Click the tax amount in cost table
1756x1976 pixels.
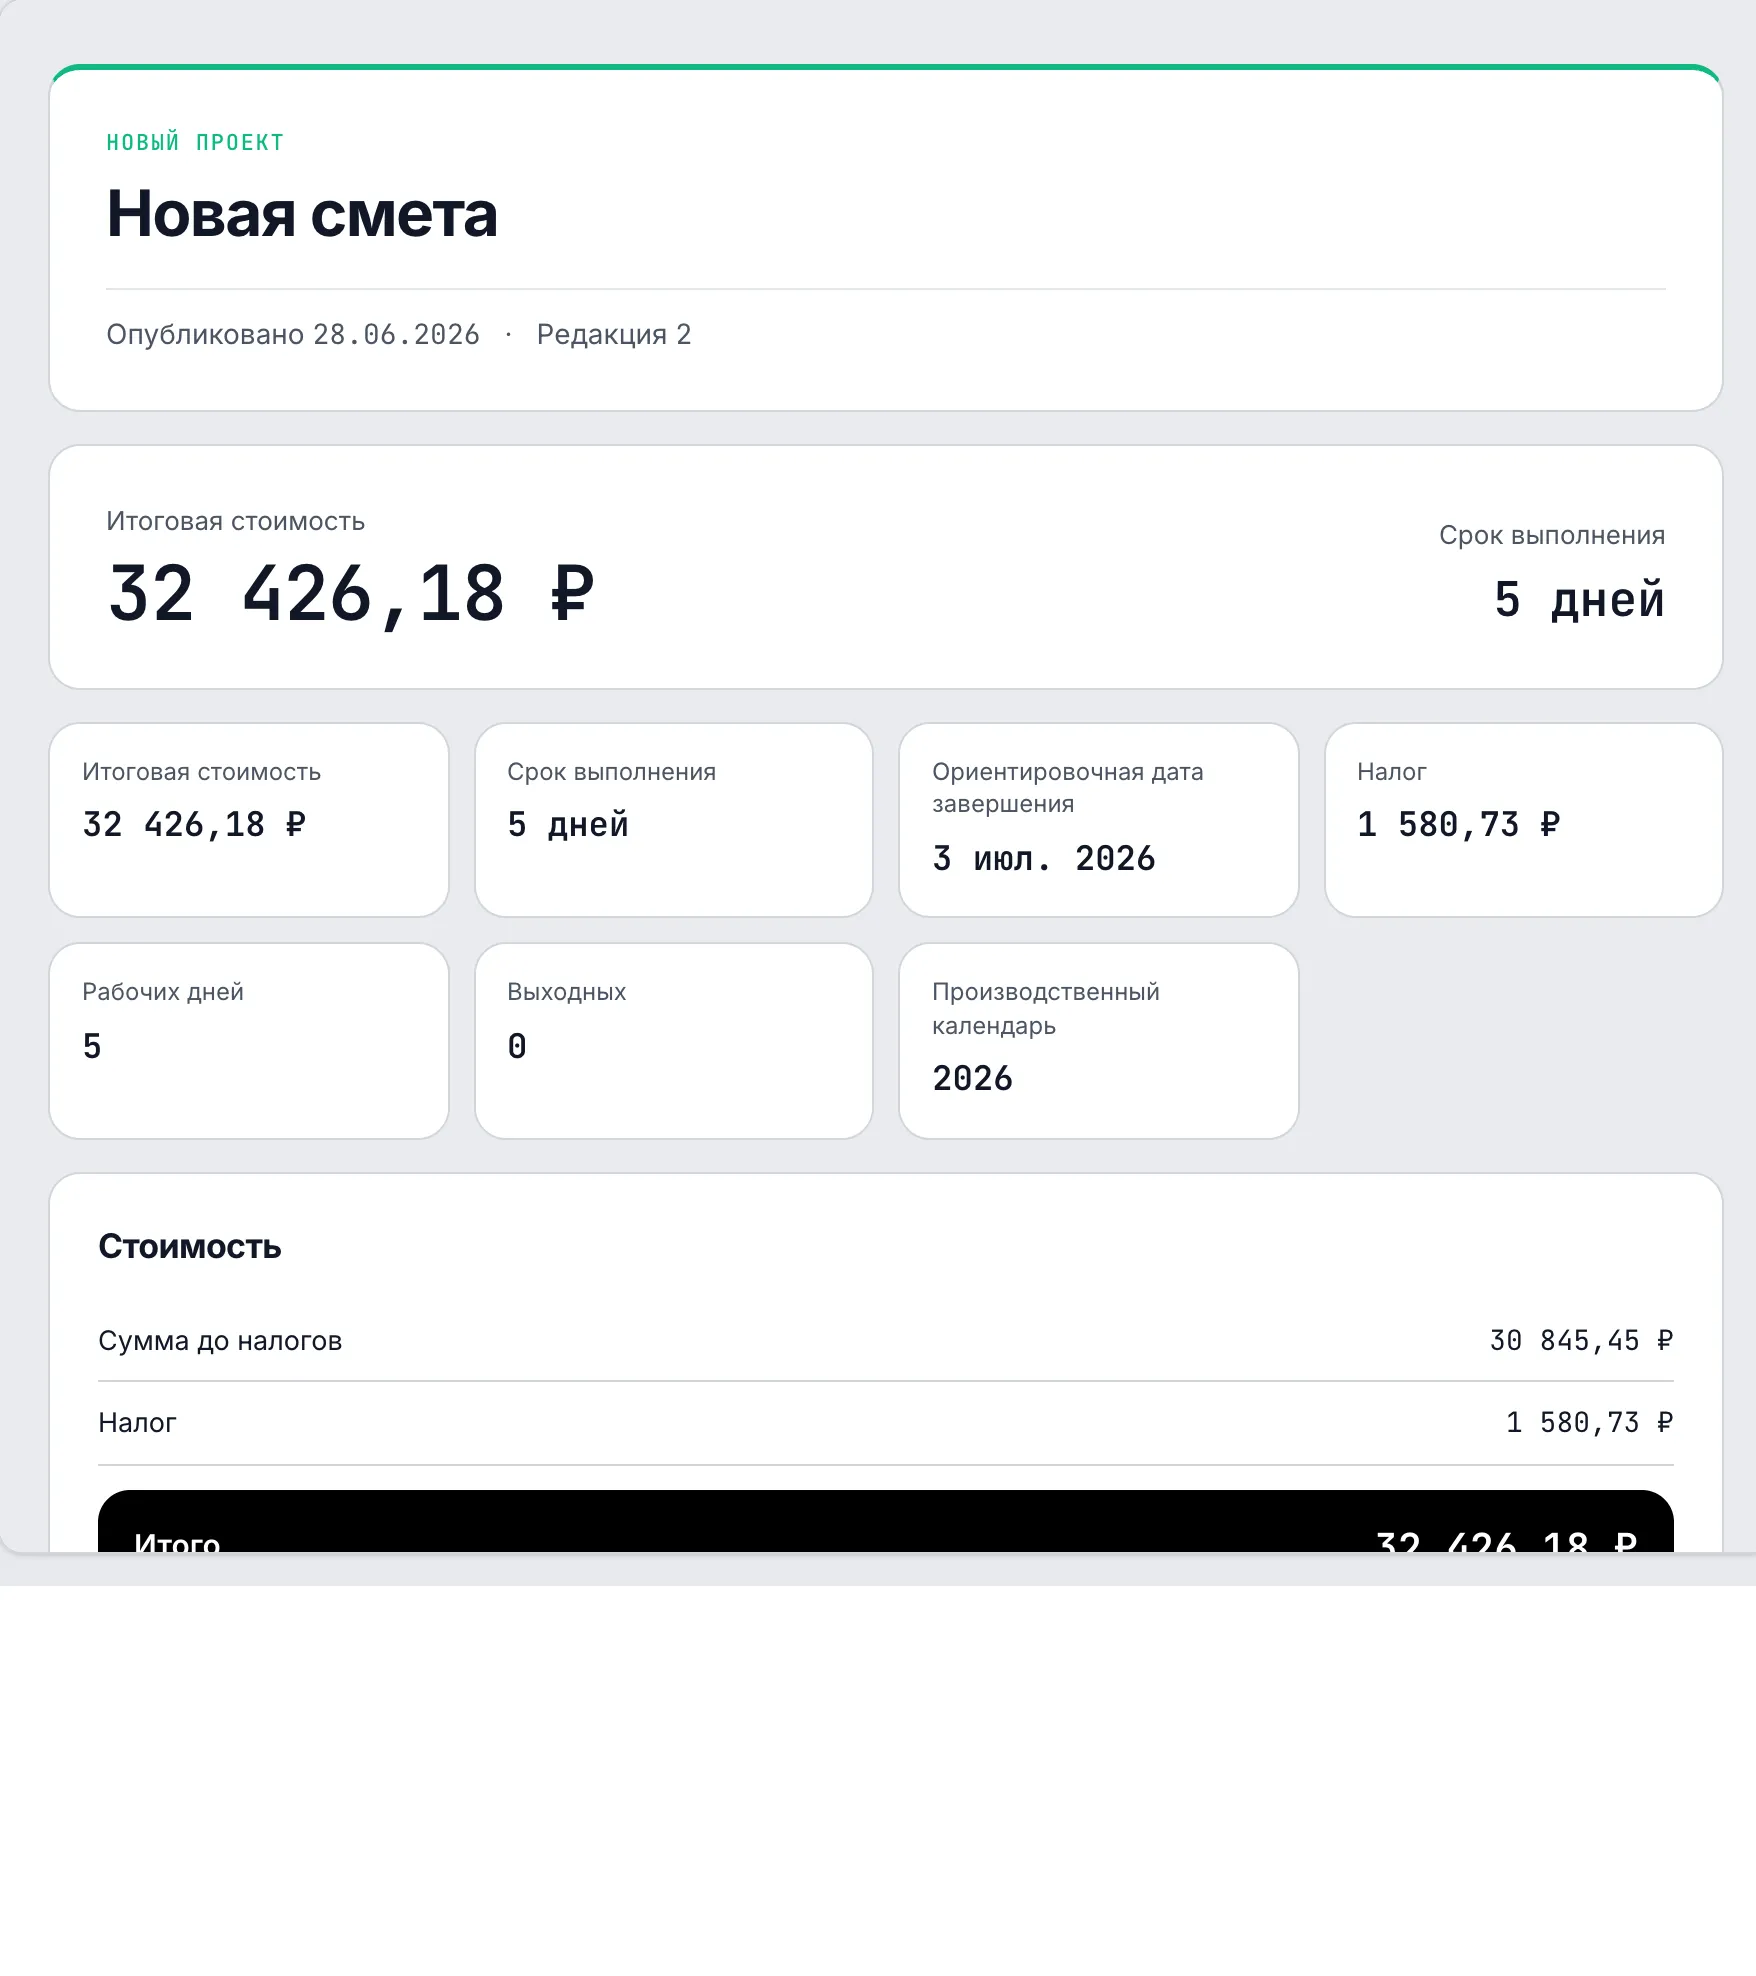point(1589,1423)
